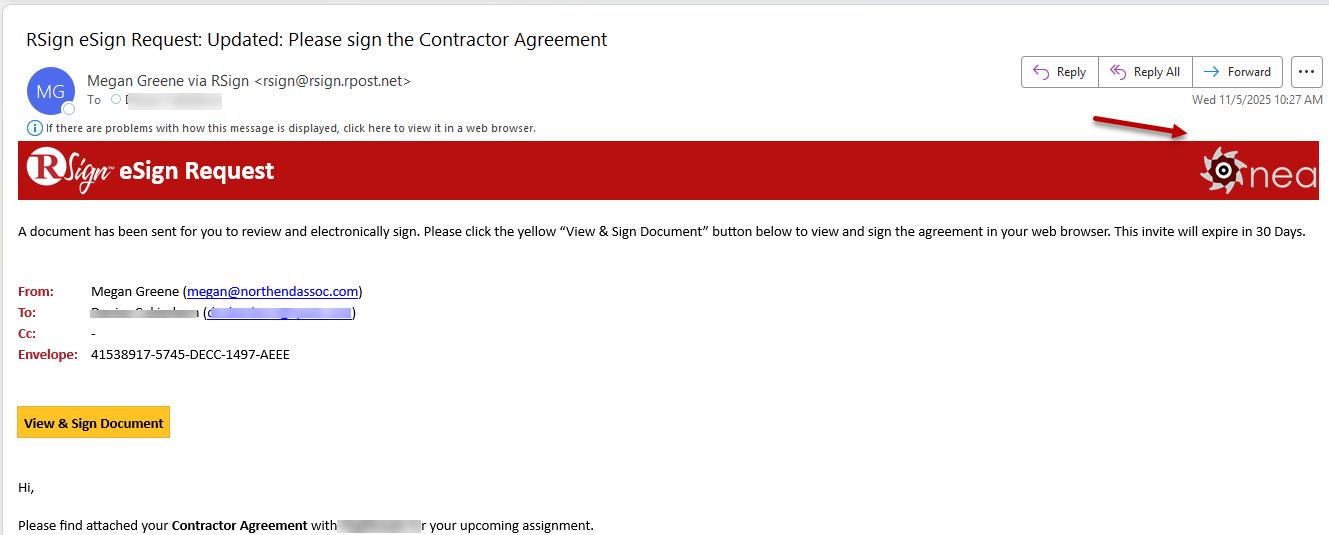Click the Wed 11/5/2025 timestamp
This screenshot has width=1329, height=535.
(1257, 100)
